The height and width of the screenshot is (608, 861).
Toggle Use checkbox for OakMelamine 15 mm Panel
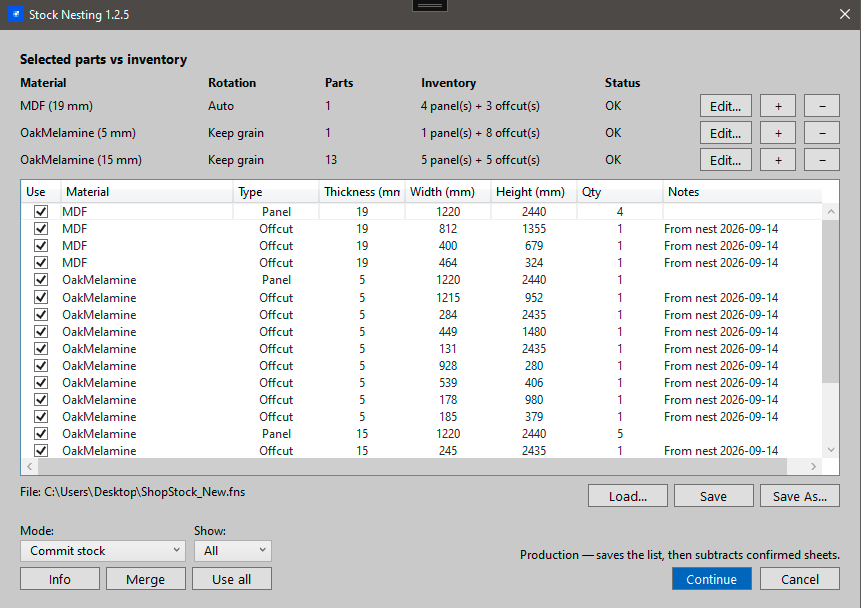click(41, 433)
